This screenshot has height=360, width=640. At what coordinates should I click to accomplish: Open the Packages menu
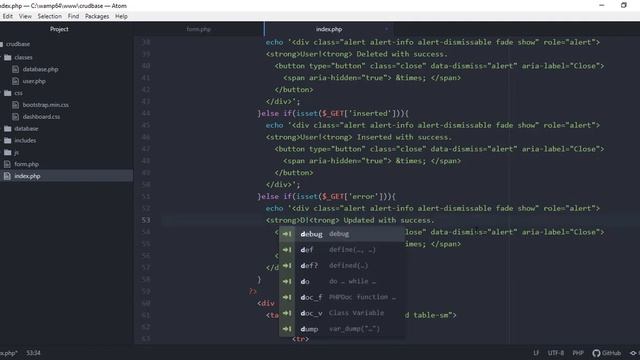coord(97,16)
